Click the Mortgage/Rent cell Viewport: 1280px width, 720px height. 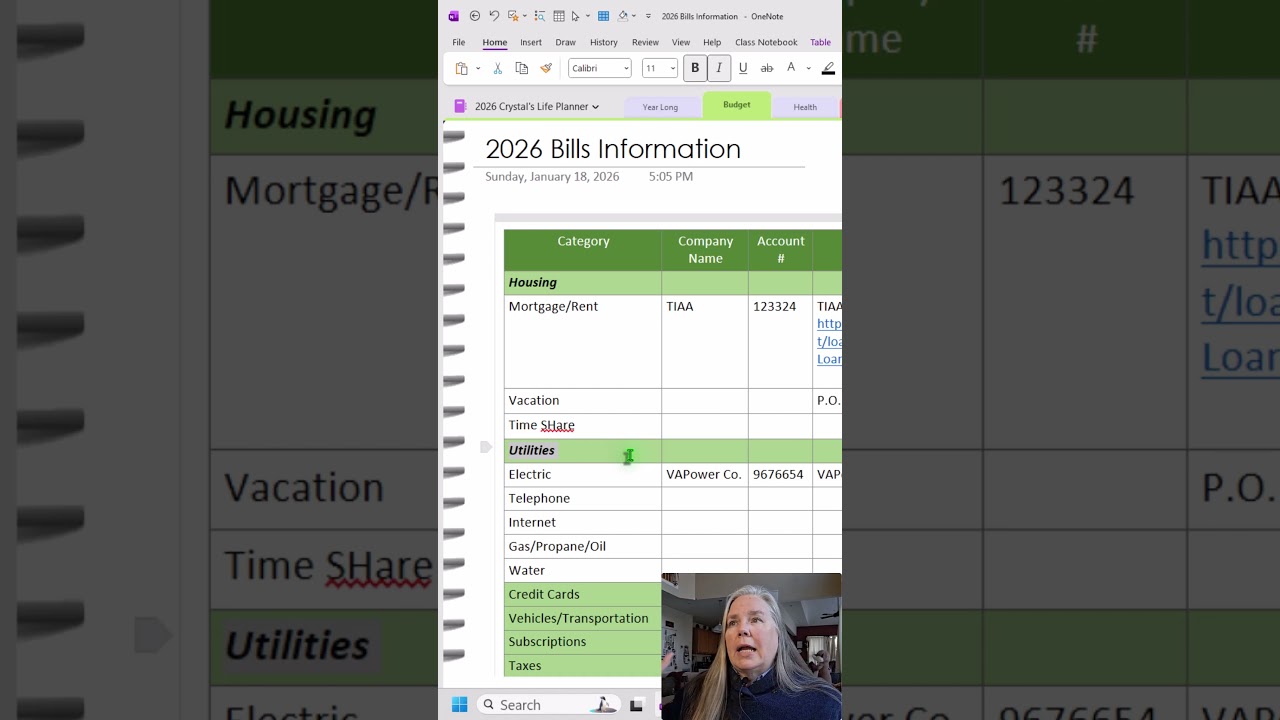(583, 341)
